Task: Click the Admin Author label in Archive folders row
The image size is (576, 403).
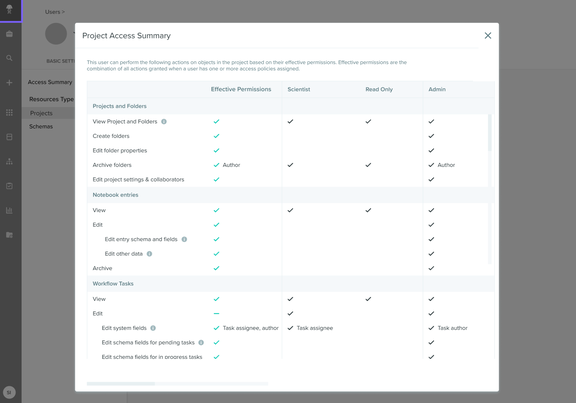Action: 446,165
